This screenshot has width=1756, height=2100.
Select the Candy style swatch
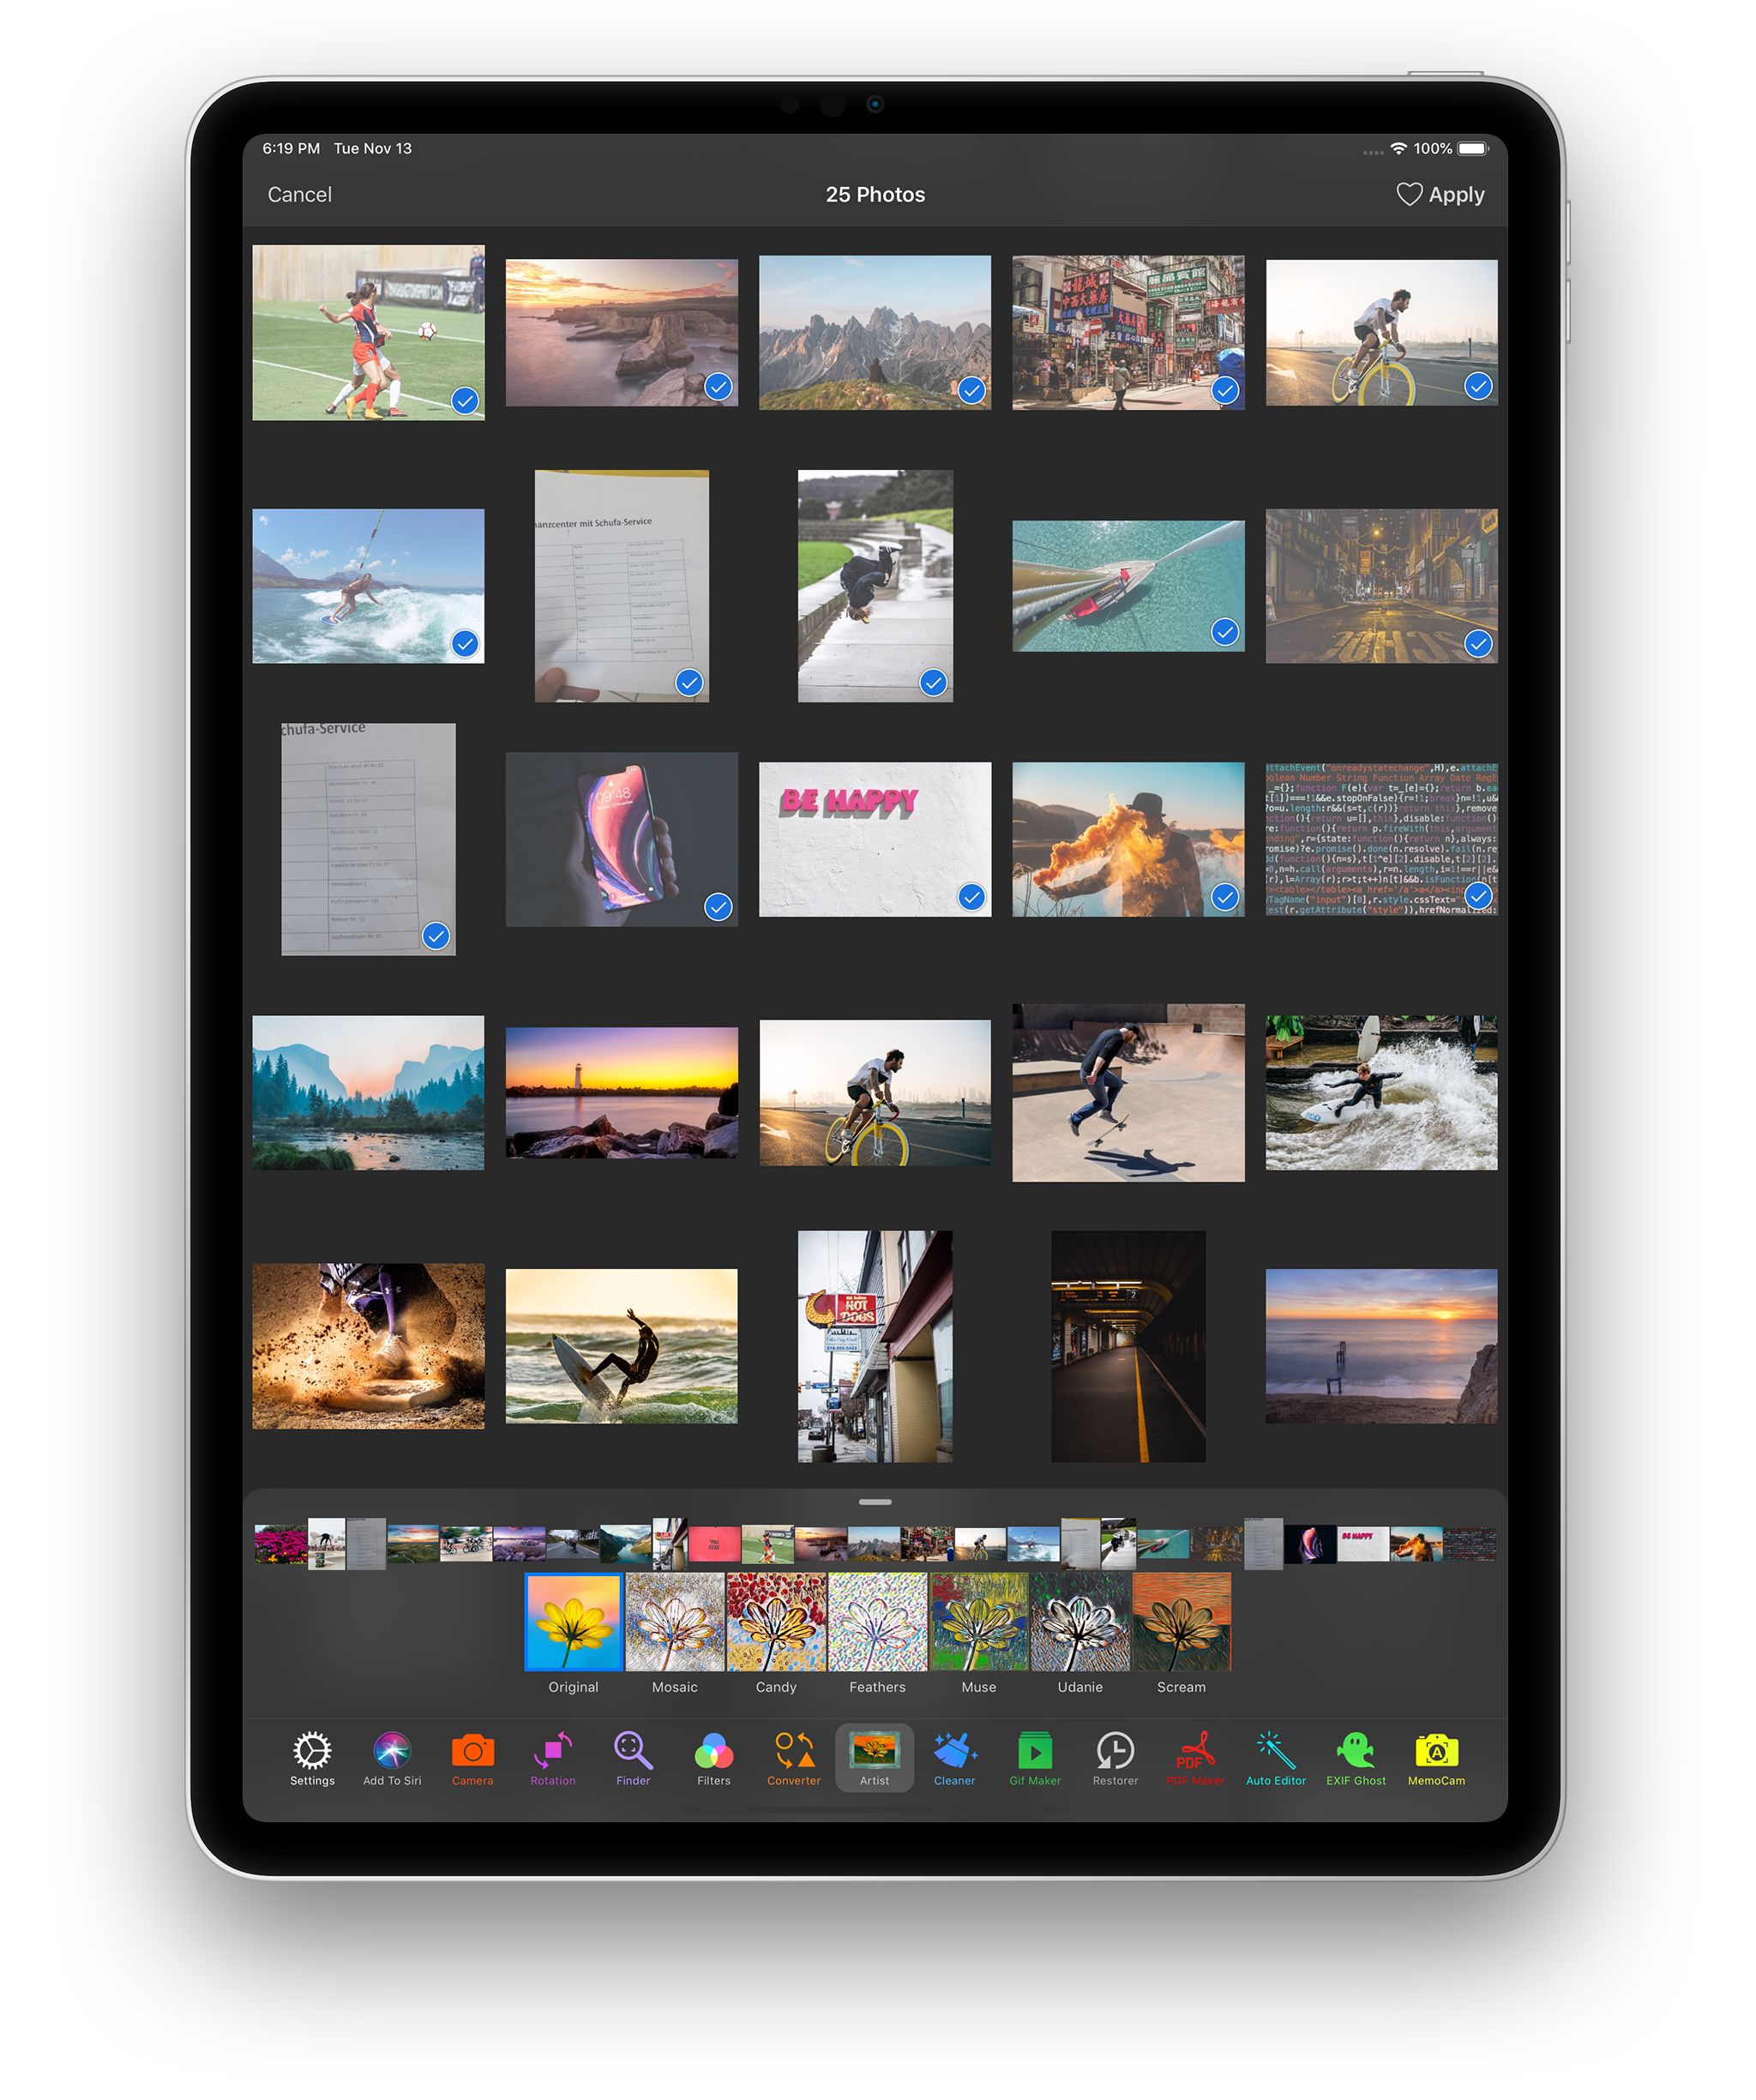coord(776,1622)
